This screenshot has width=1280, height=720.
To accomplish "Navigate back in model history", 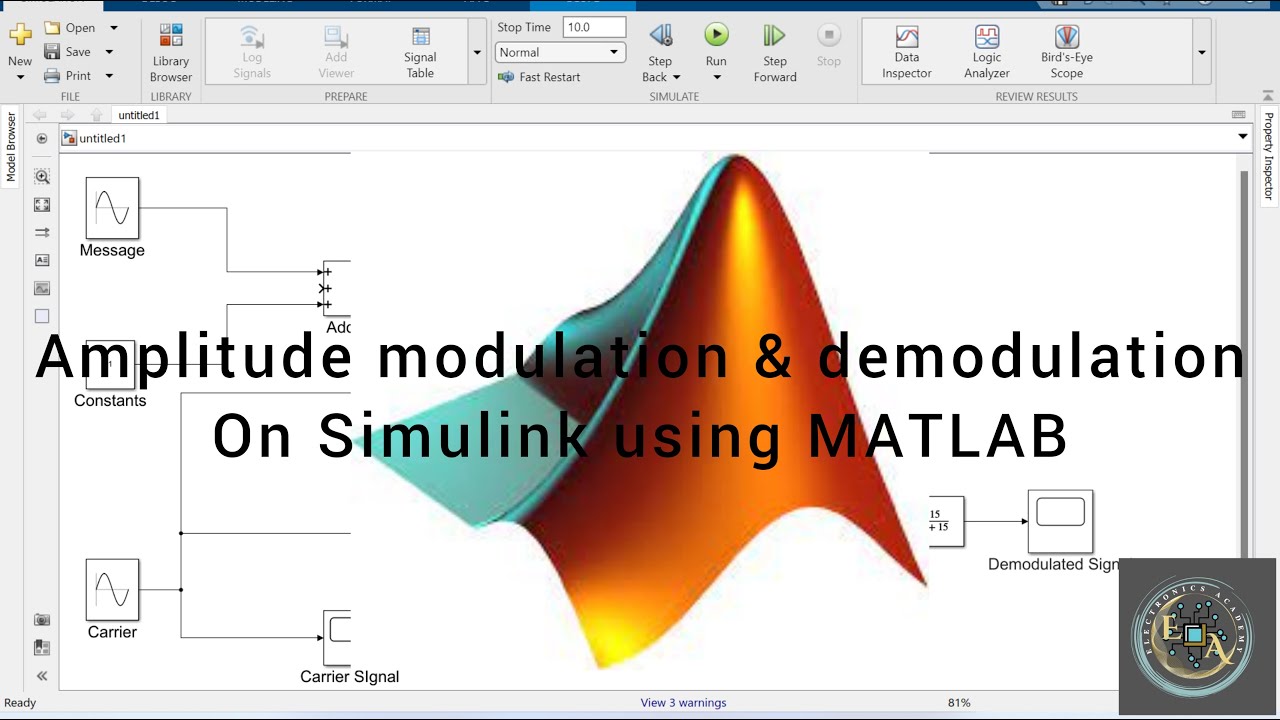I will [40, 115].
